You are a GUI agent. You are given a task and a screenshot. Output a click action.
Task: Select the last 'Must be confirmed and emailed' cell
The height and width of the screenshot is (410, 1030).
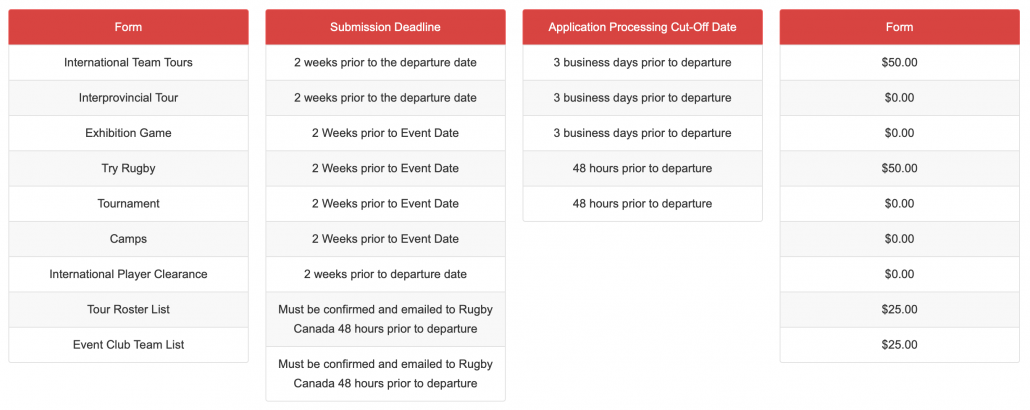[385, 374]
